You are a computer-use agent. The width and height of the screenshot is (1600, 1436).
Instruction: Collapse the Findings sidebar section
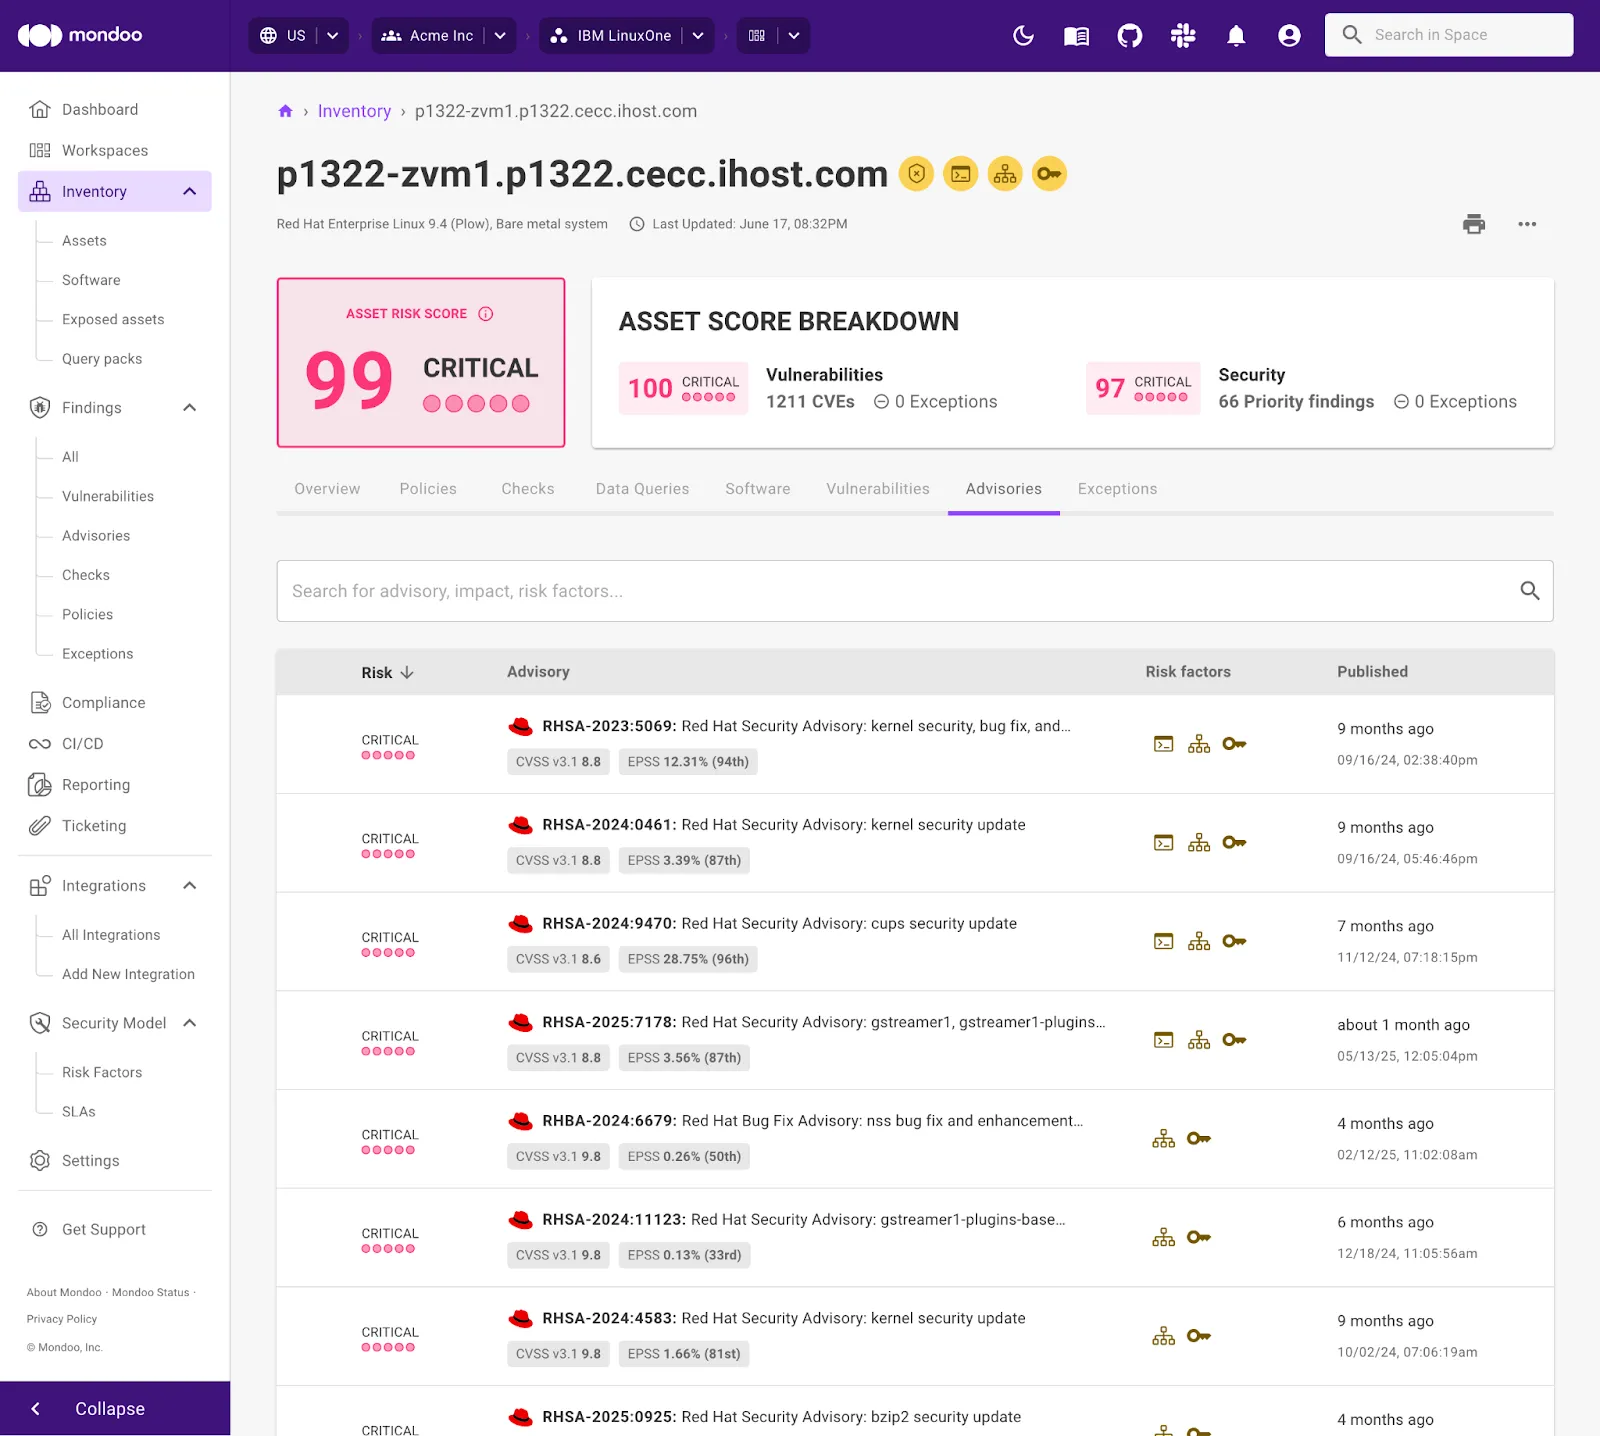[190, 407]
